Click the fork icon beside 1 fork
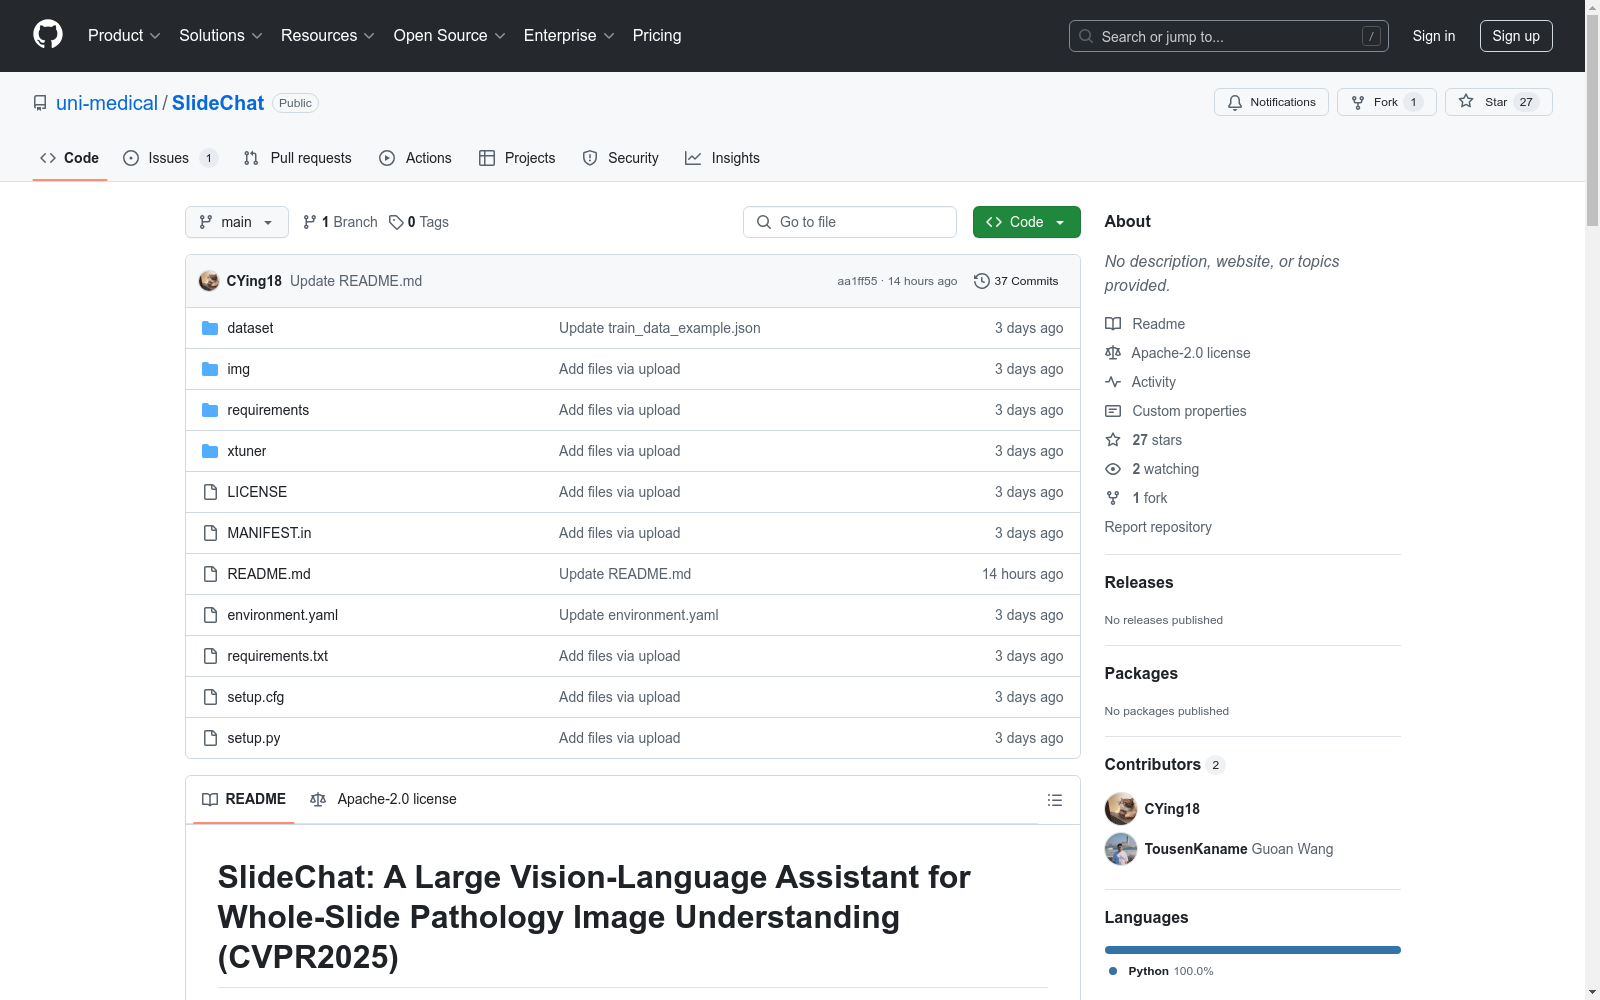Image resolution: width=1600 pixels, height=1000 pixels. (x=1113, y=498)
